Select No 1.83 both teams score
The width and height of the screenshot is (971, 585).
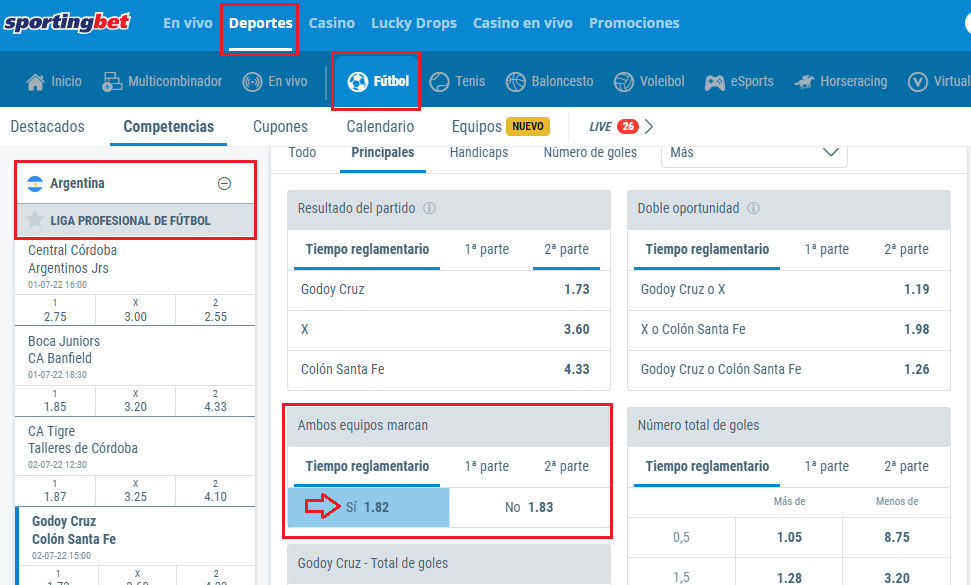[529, 508]
